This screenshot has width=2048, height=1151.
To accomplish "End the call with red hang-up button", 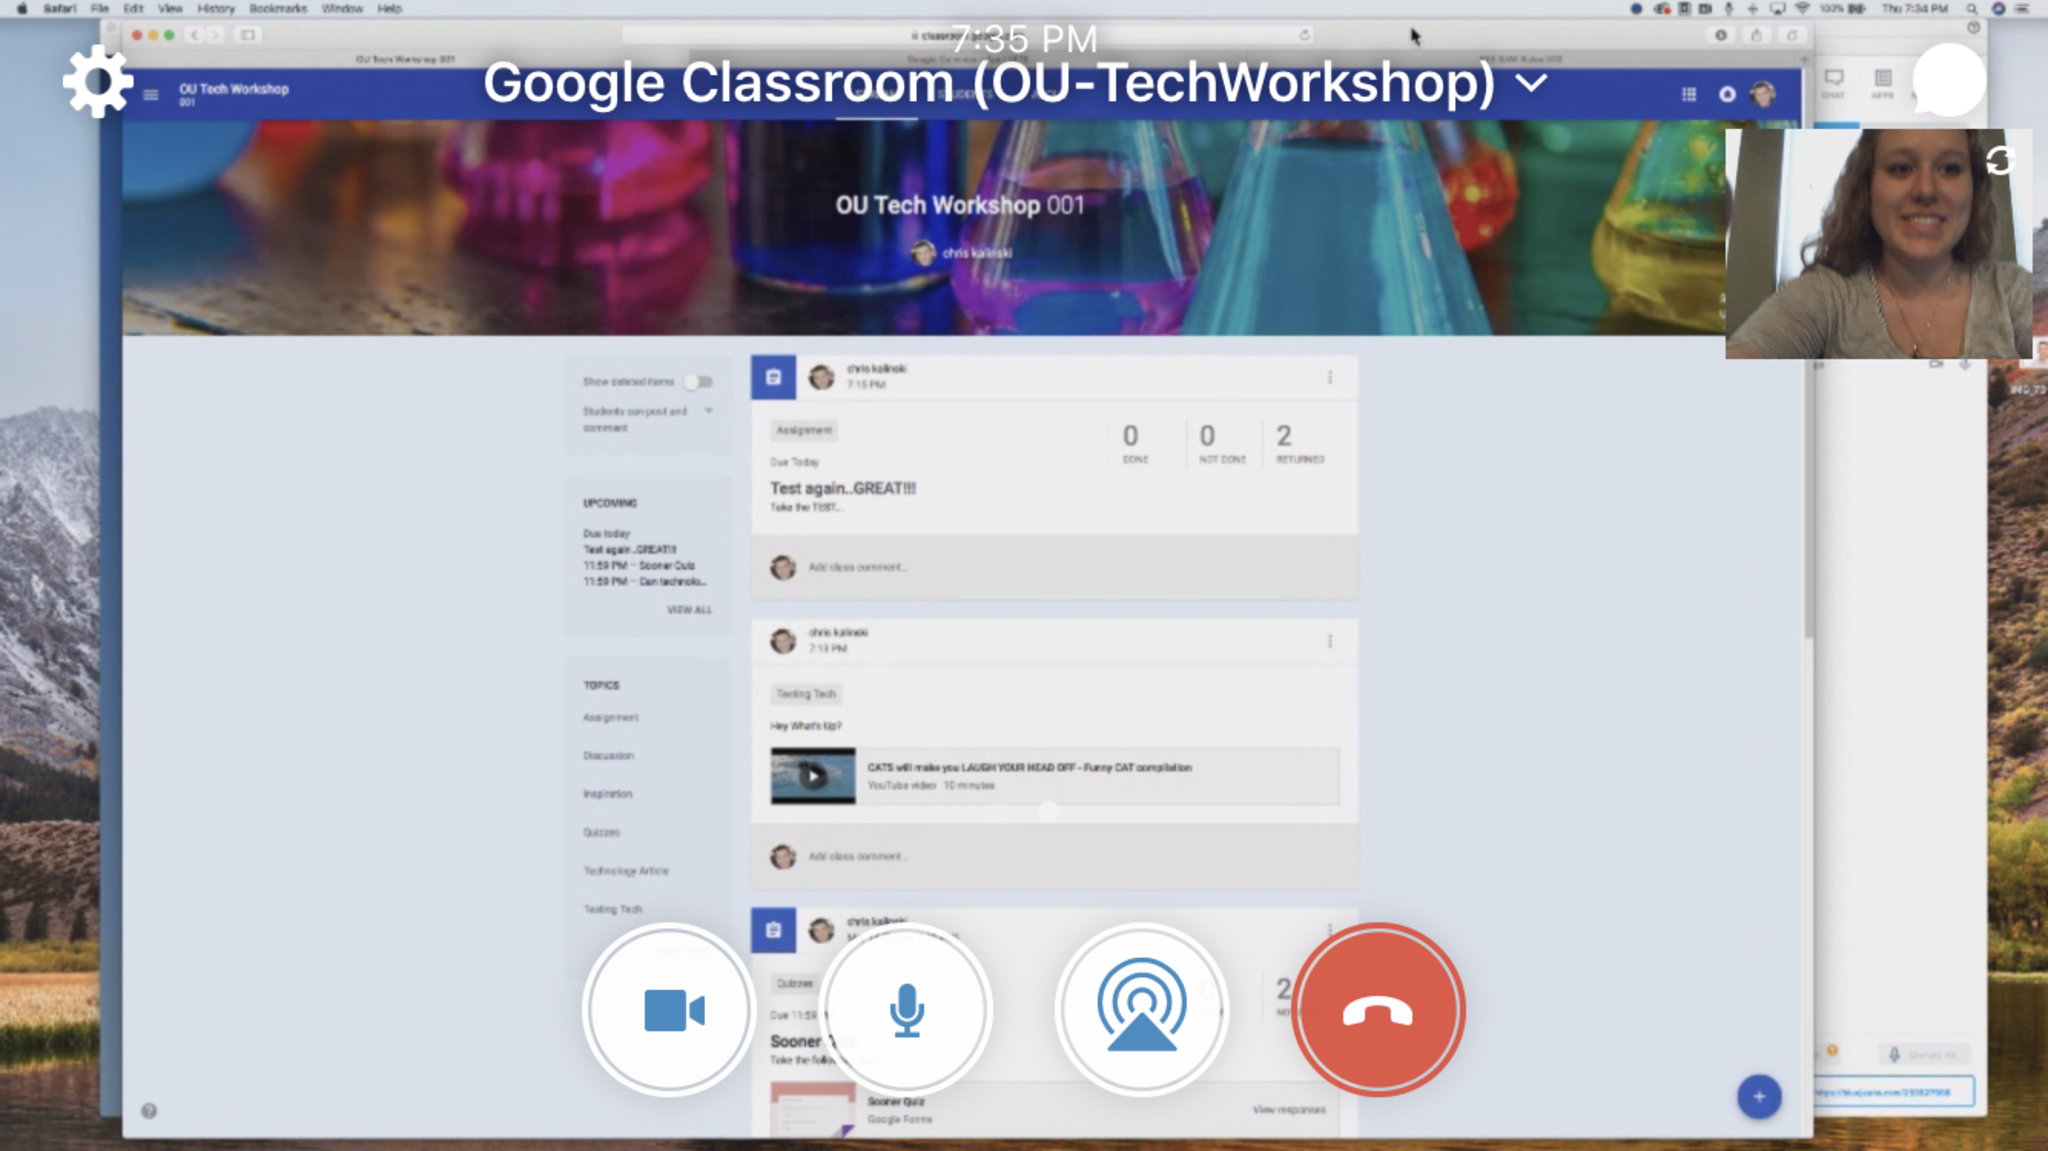I will pyautogui.click(x=1377, y=1010).
